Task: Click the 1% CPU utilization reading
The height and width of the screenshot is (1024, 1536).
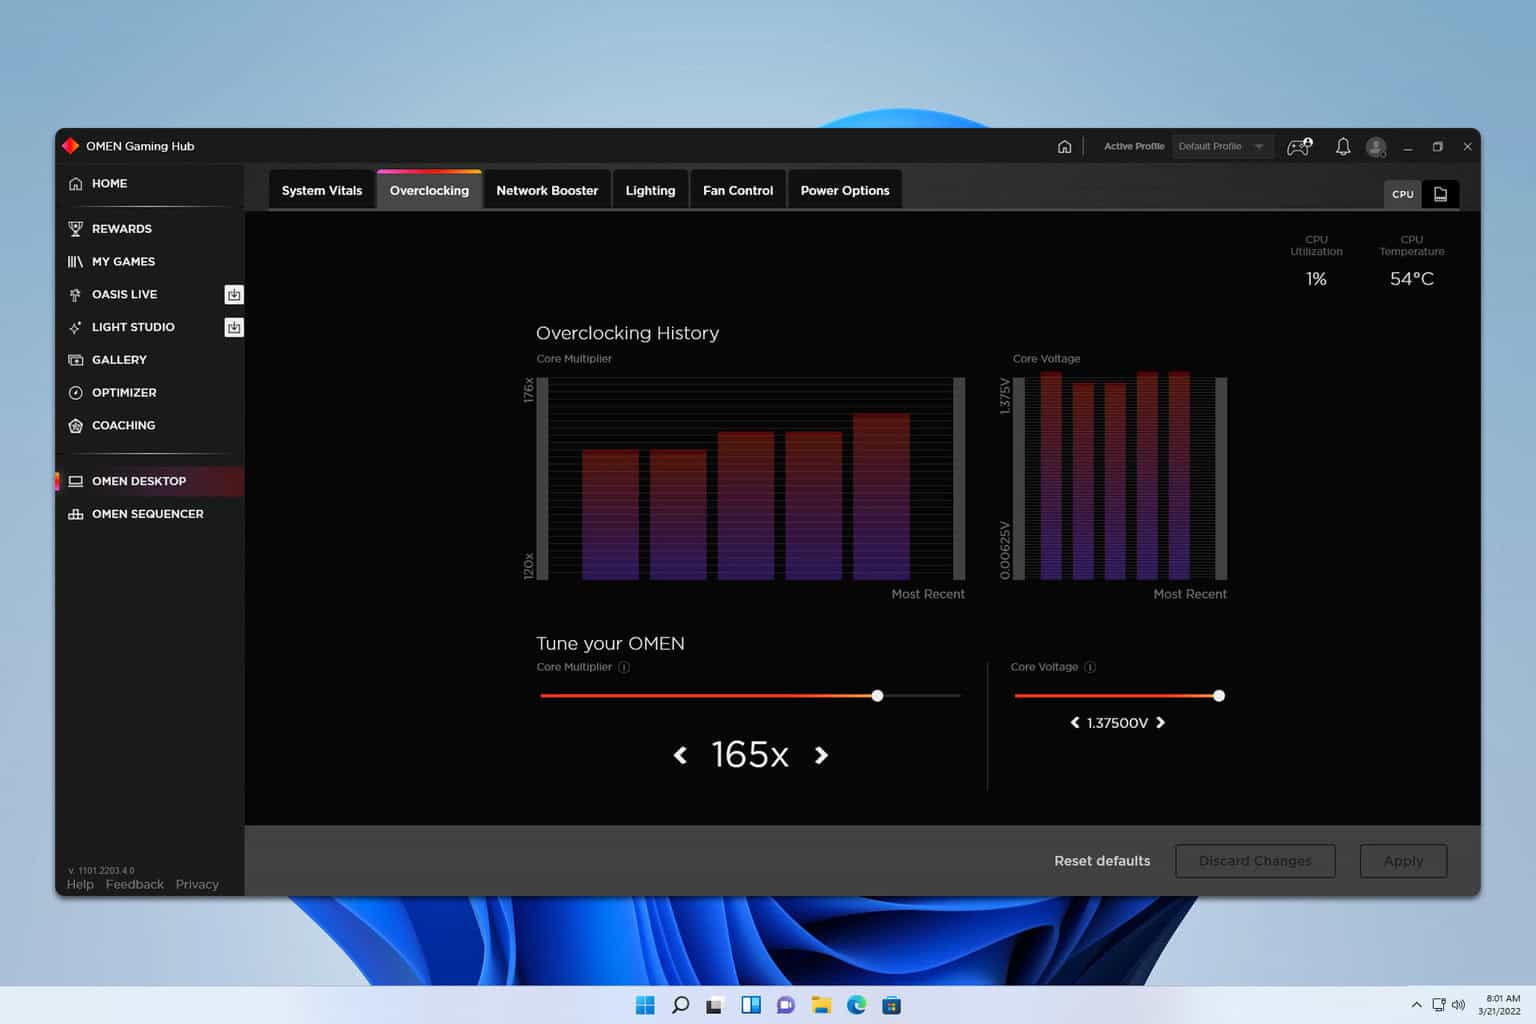Action: pyautogui.click(x=1316, y=279)
